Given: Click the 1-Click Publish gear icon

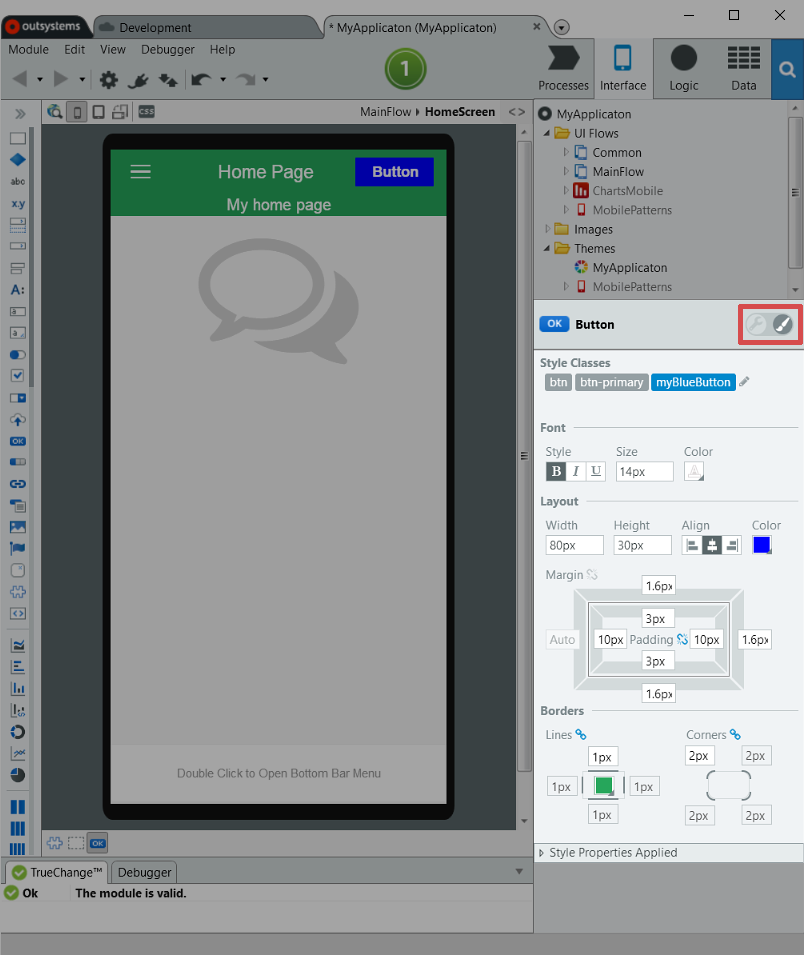Looking at the screenshot, I should click(x=109, y=79).
